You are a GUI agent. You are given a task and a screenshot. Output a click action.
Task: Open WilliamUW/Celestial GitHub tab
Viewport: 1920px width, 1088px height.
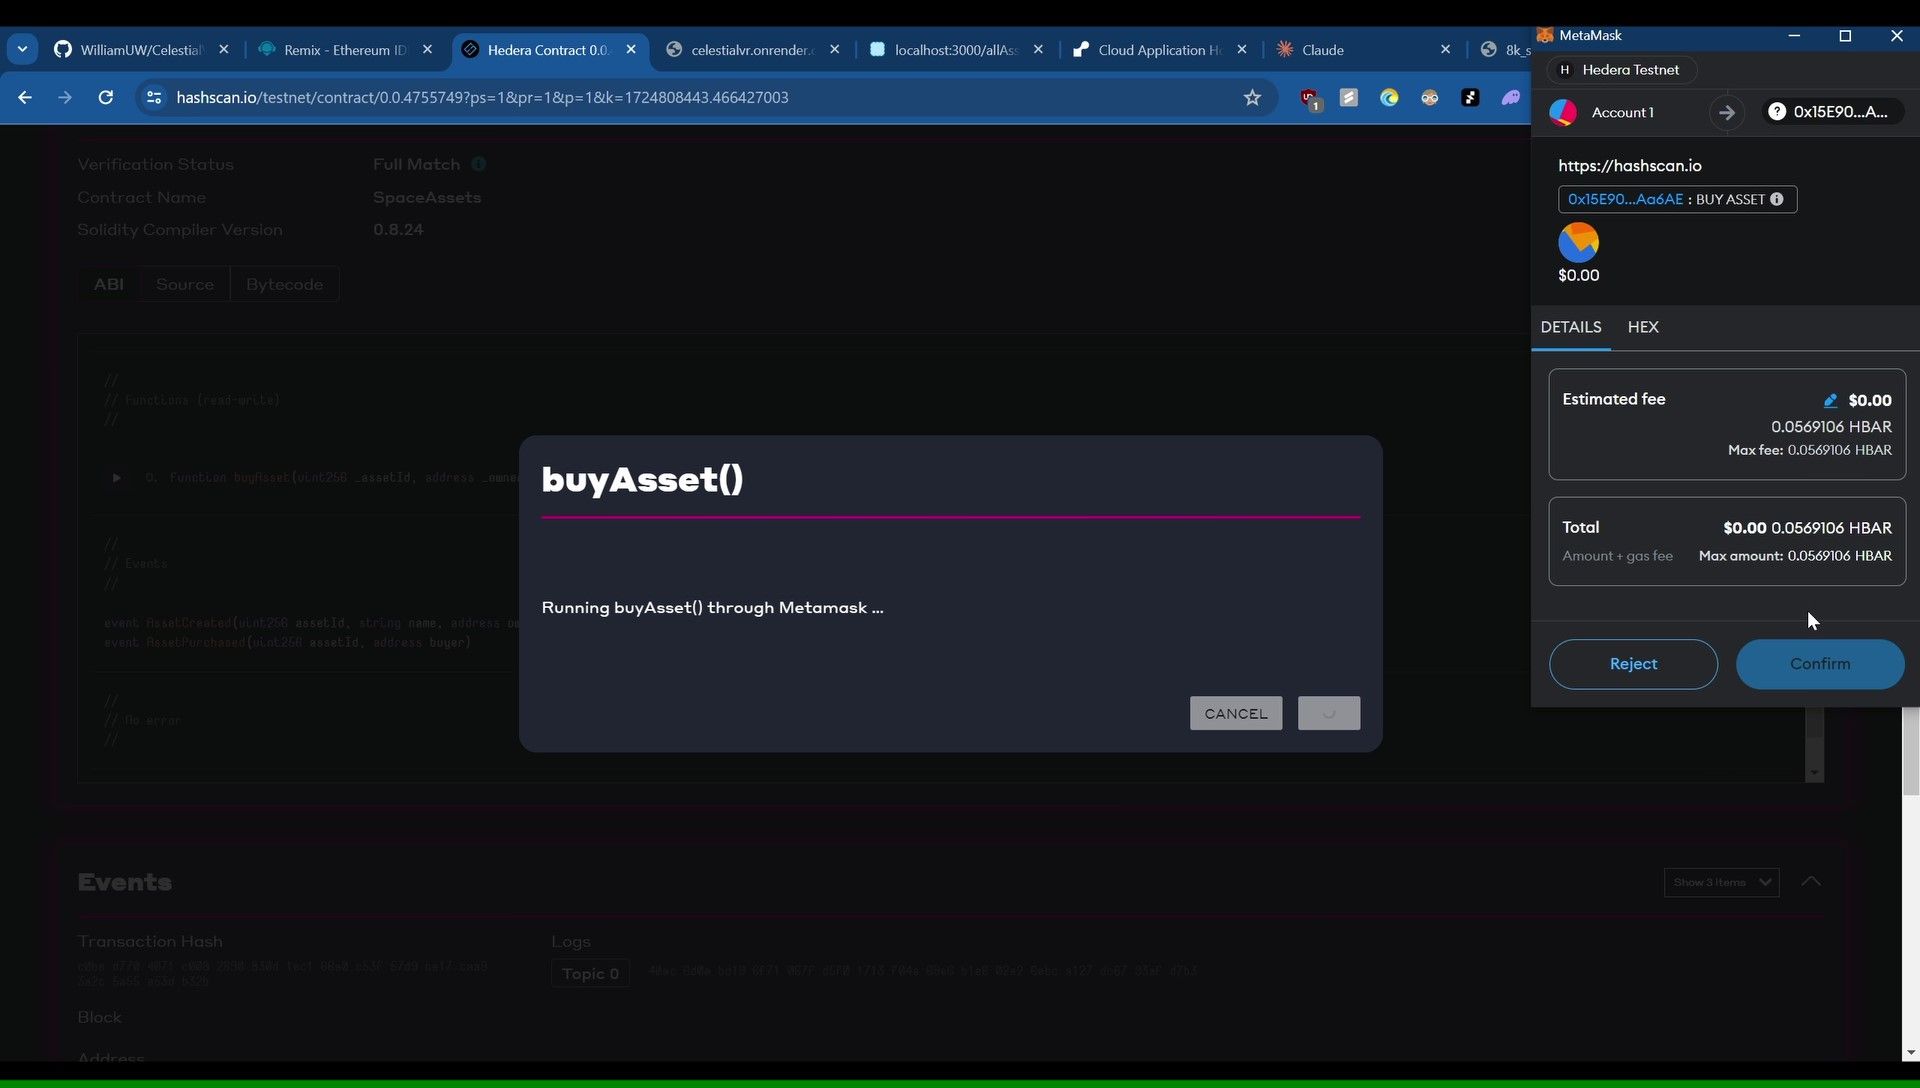(140, 49)
